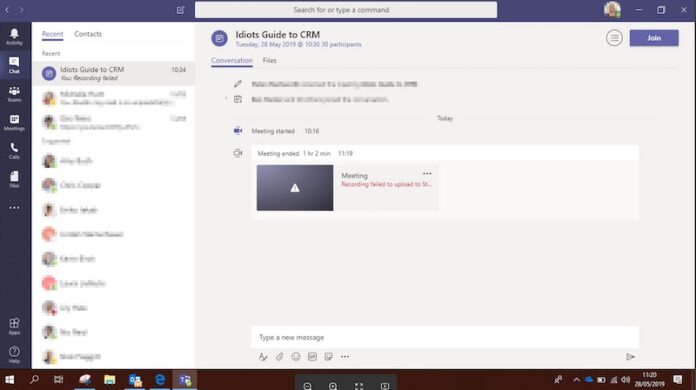Show more apps ellipsis in sidebar

coord(14,208)
